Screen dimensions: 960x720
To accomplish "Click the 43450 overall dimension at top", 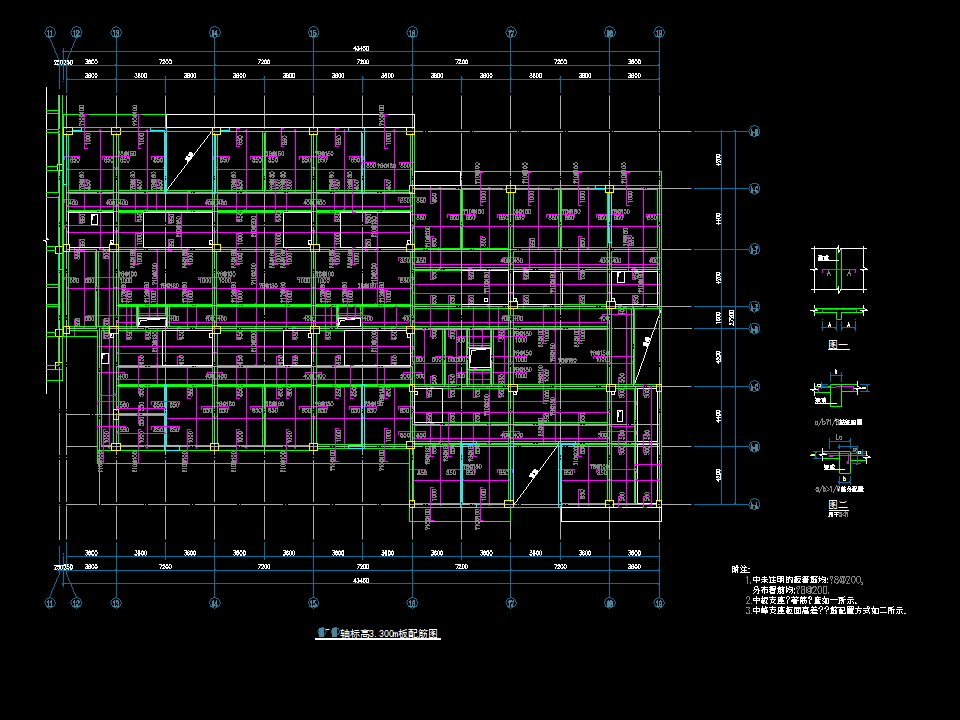I will tap(361, 48).
